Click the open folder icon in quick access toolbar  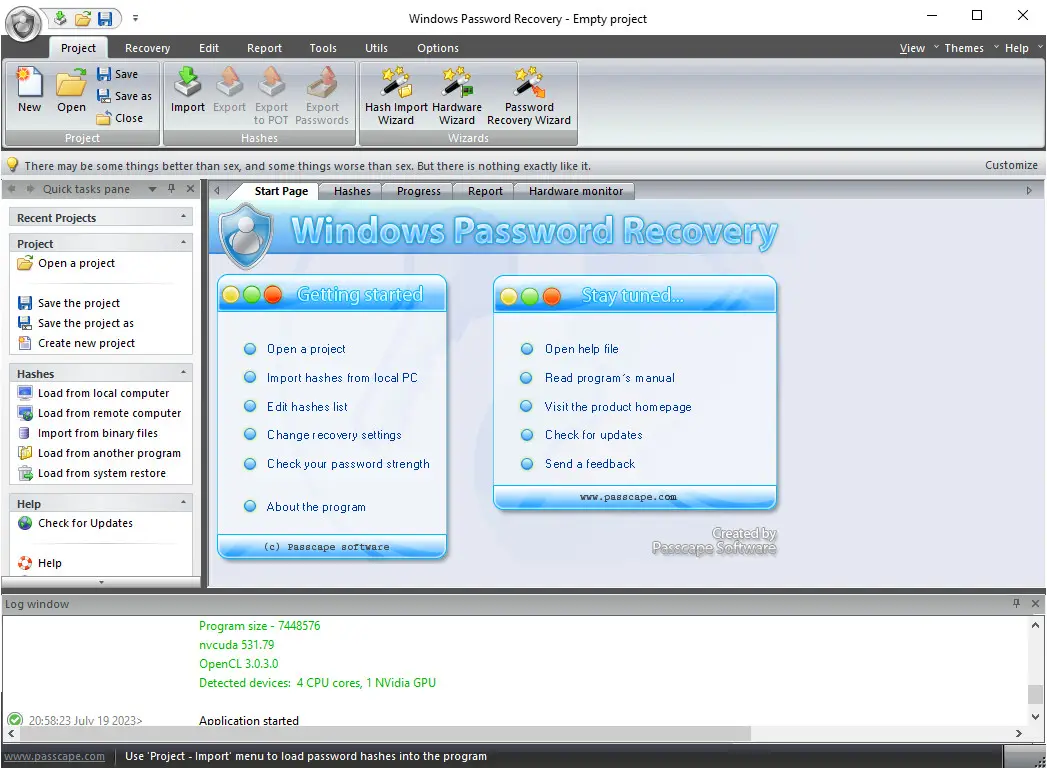coord(83,18)
